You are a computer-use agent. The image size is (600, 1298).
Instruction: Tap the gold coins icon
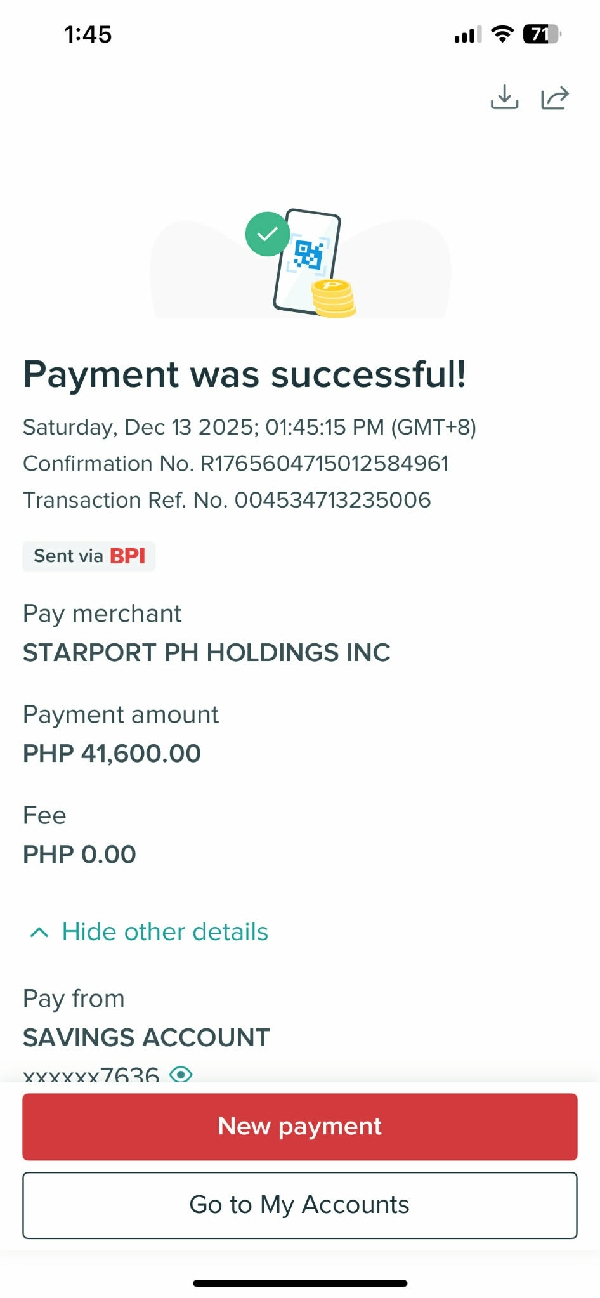333,298
